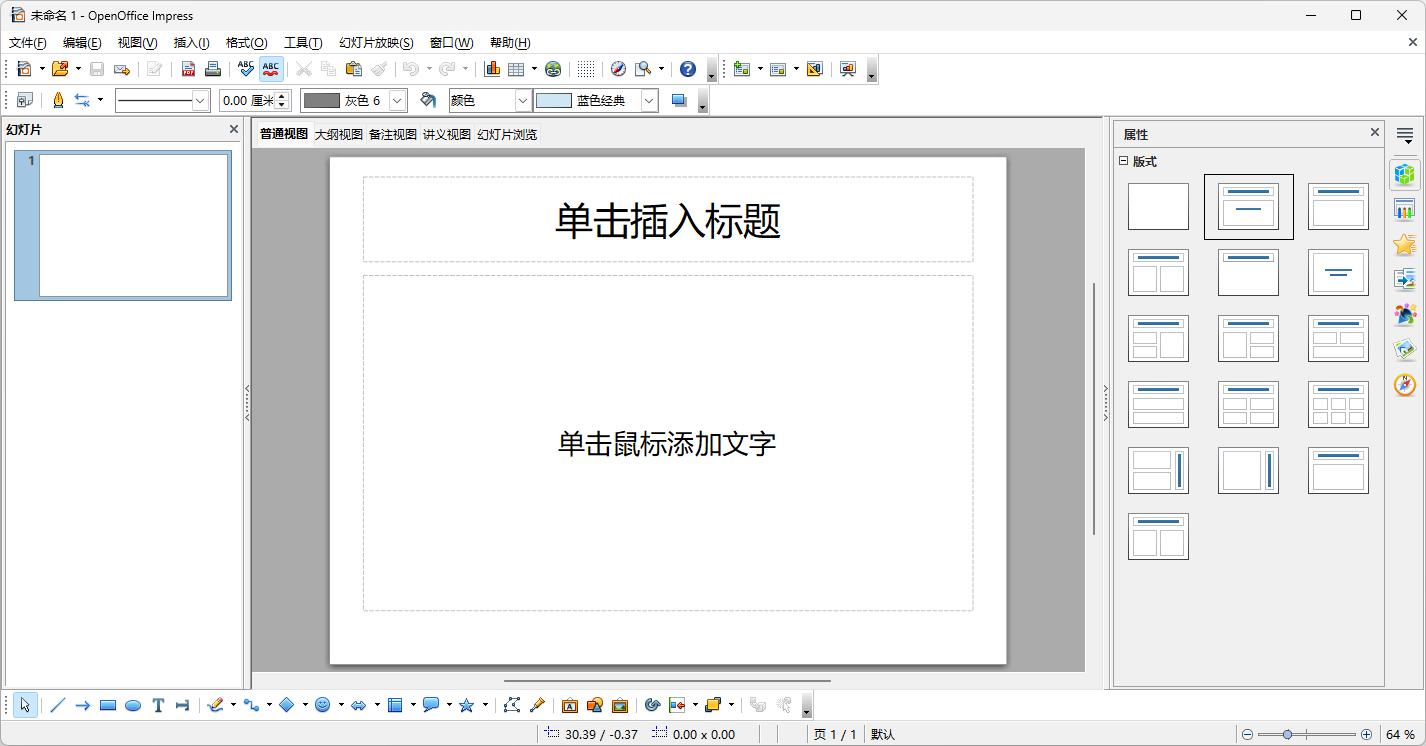Expand the table insert dropdown arrow

click(x=534, y=69)
